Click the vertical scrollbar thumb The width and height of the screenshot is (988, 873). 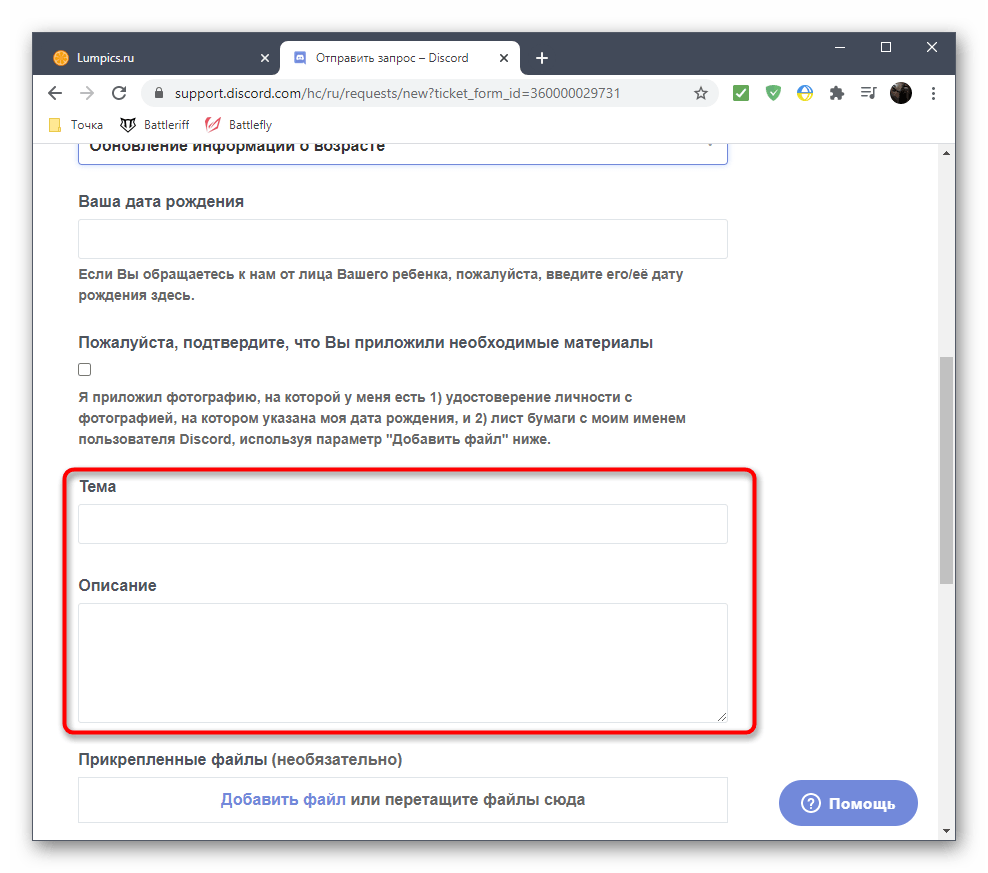click(946, 470)
